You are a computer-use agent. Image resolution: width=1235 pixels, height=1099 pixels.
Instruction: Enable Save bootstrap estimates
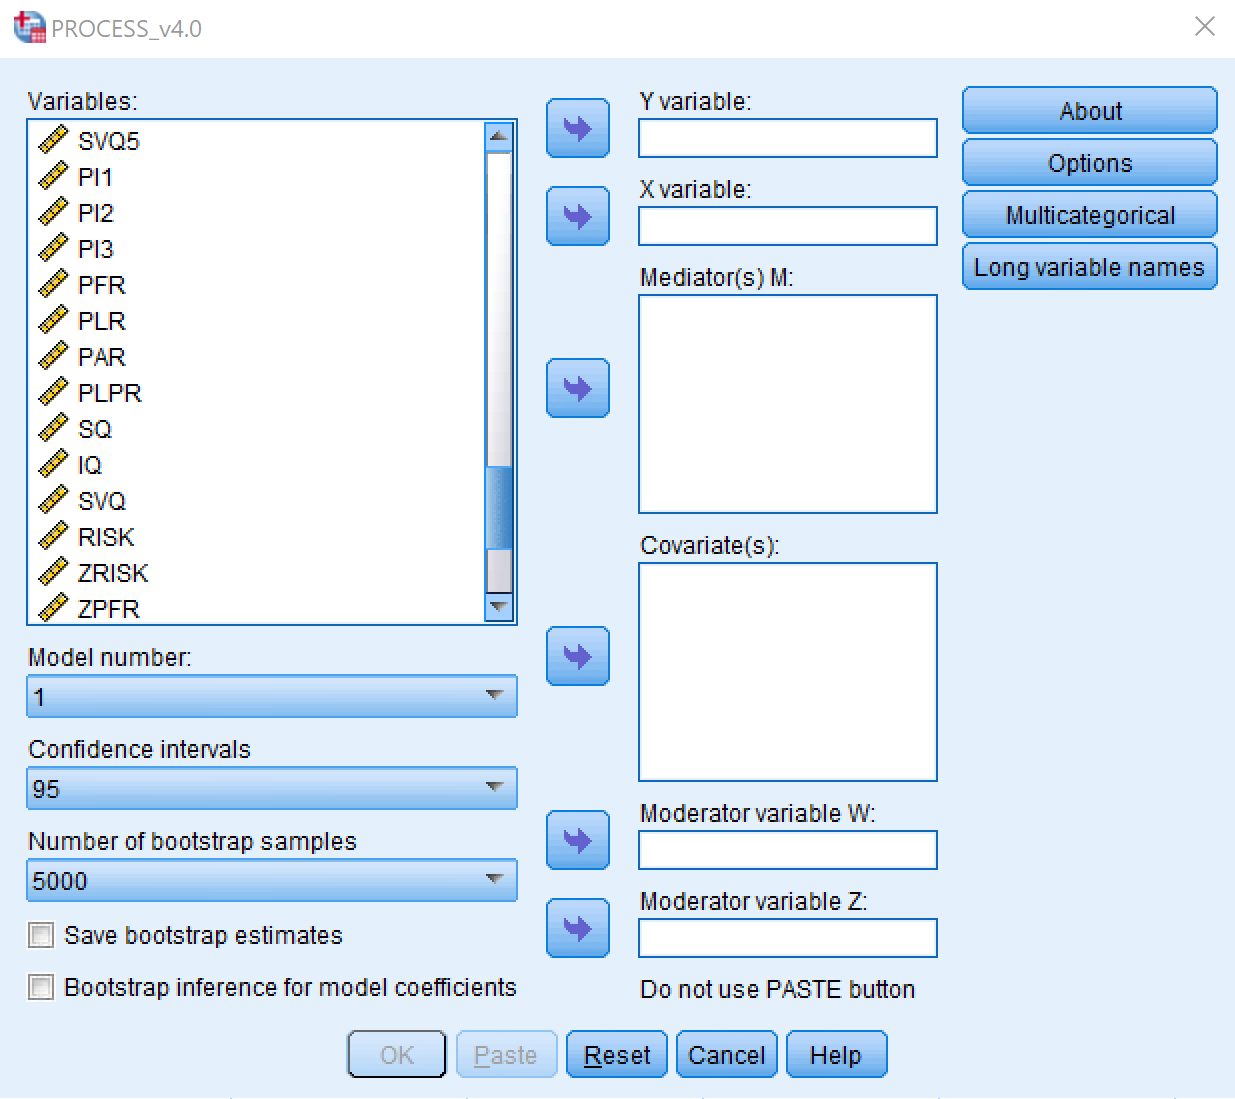point(40,935)
